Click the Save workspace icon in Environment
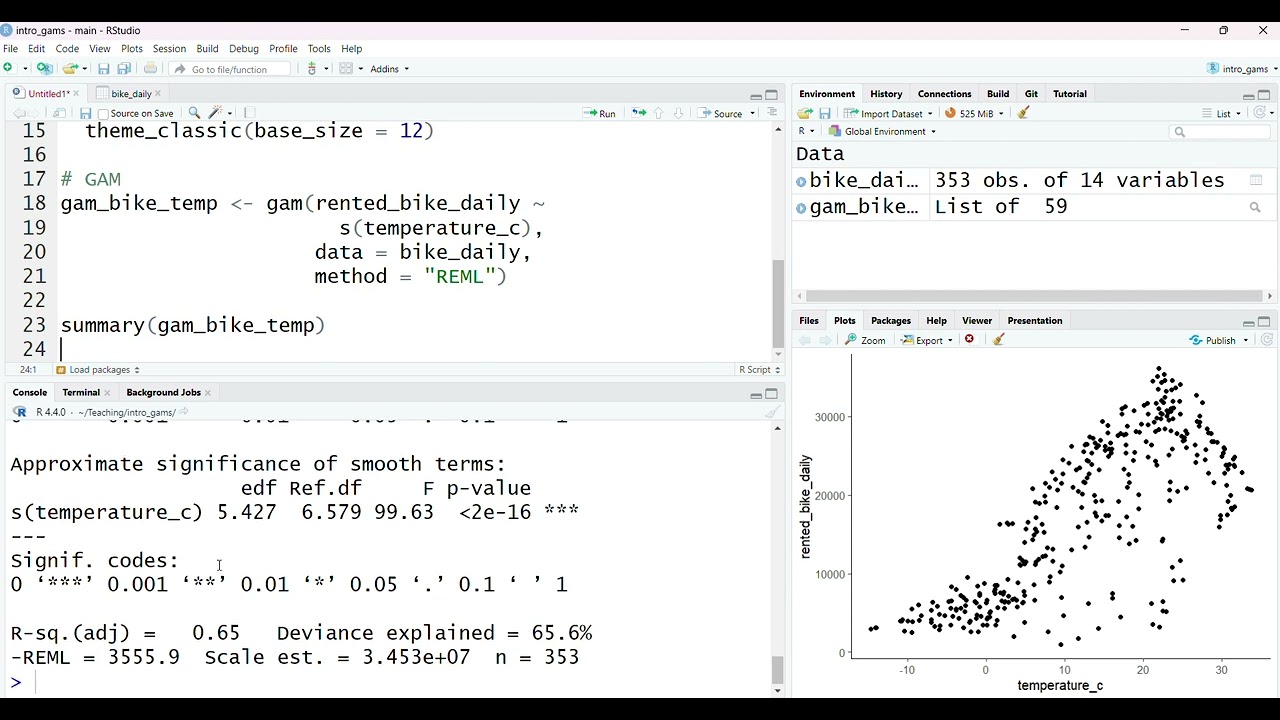This screenshot has height=720, width=1280. click(825, 114)
